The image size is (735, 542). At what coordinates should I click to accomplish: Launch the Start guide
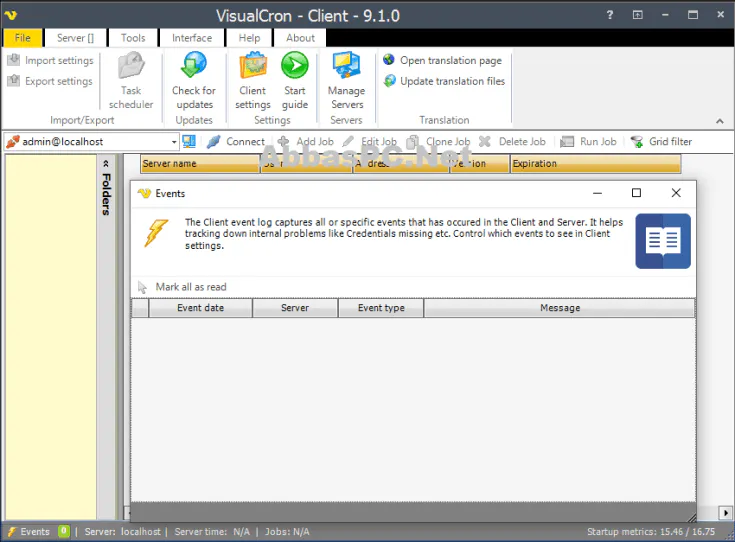(295, 81)
